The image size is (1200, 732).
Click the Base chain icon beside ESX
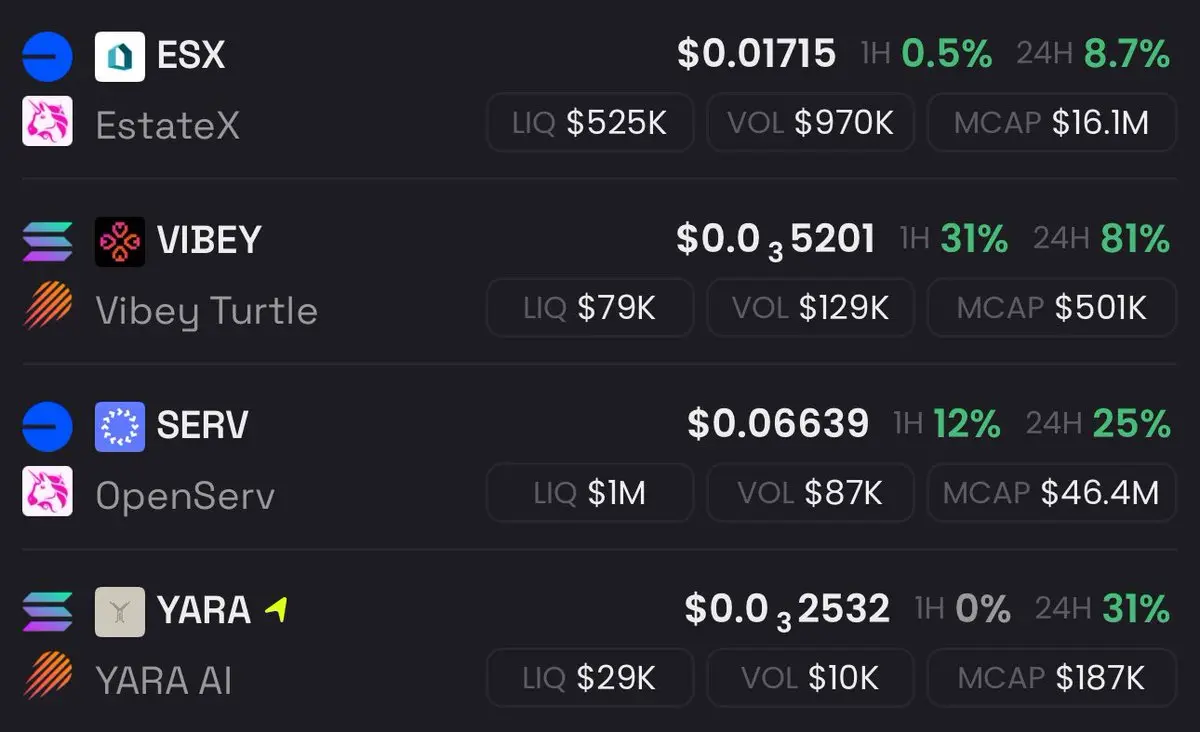47,56
